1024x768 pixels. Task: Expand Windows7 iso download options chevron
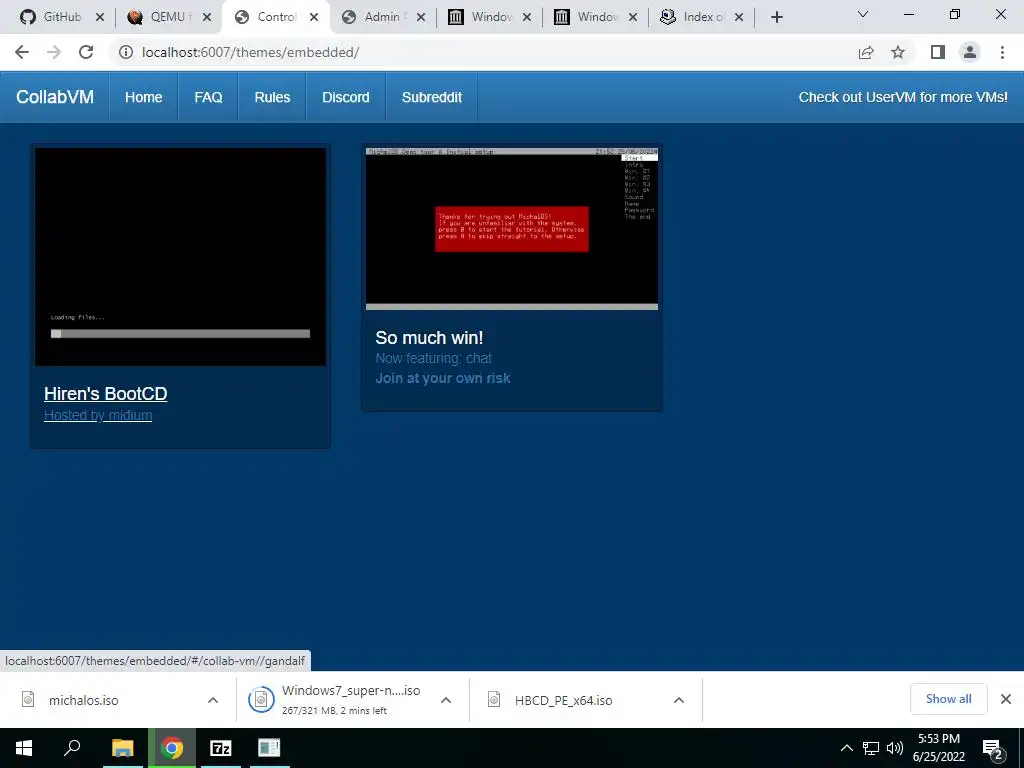(446, 700)
